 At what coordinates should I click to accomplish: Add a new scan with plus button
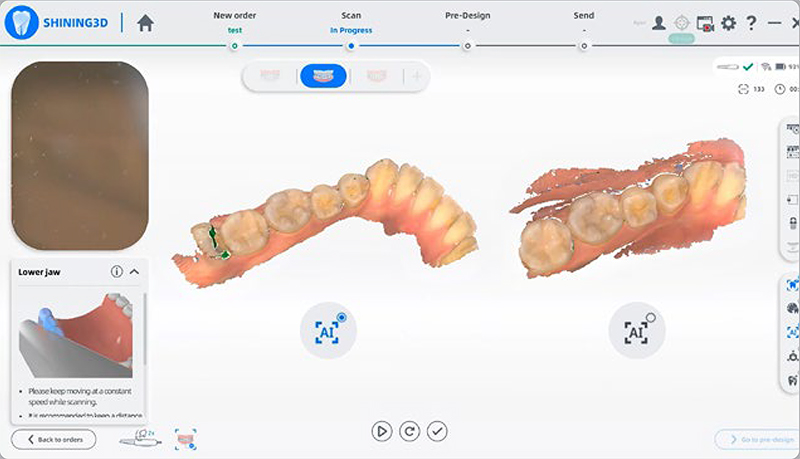[x=415, y=76]
